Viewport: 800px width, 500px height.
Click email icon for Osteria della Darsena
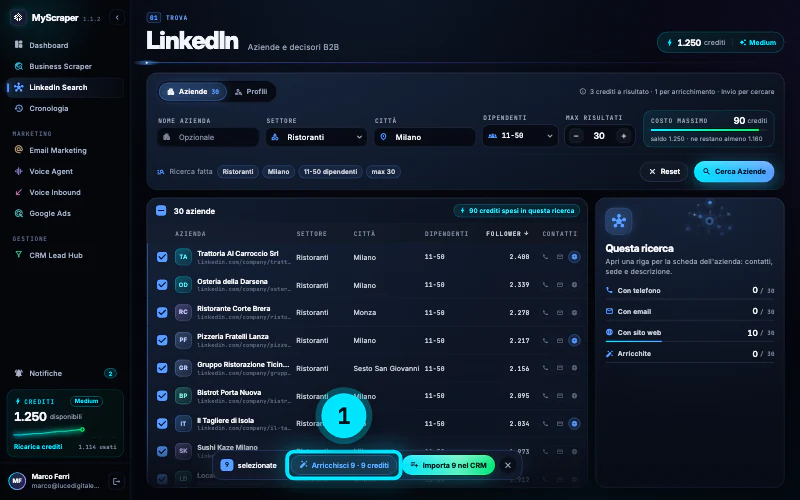click(560, 285)
